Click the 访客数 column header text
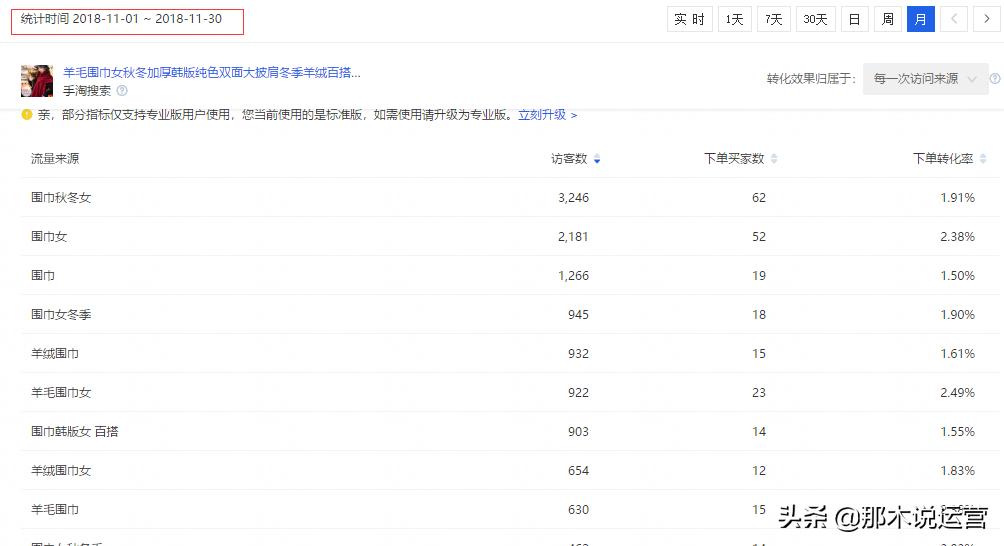1004x546 pixels. pyautogui.click(x=569, y=159)
